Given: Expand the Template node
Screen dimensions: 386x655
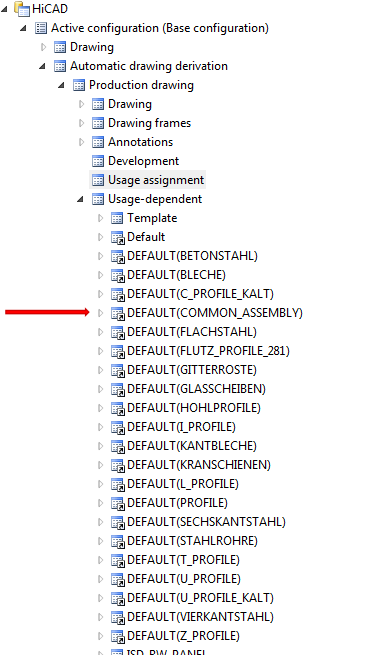Looking at the screenshot, I should click(x=100, y=218).
